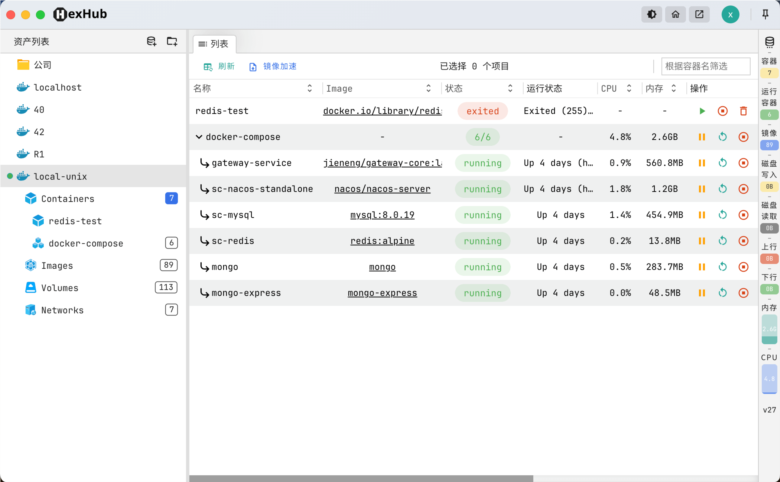Screen dimensions: 780x482
Task: Add a new server asset icon
Action: (151, 41)
